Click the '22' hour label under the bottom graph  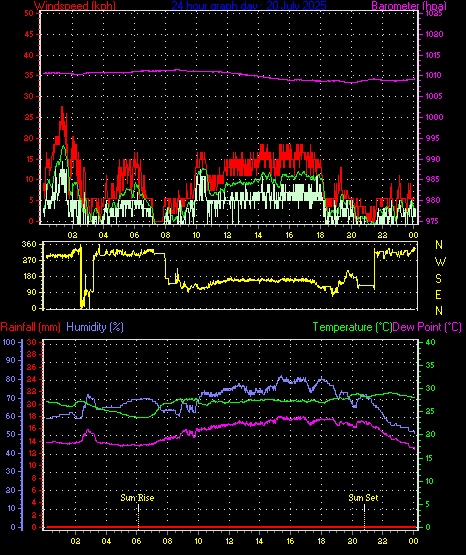[x=383, y=541]
